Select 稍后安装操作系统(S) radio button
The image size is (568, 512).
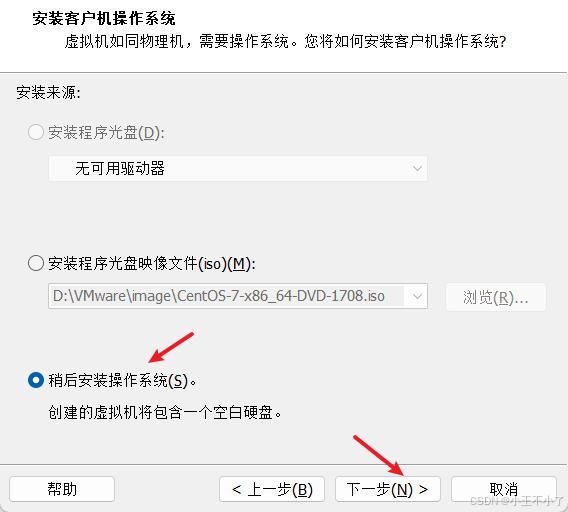(36, 380)
